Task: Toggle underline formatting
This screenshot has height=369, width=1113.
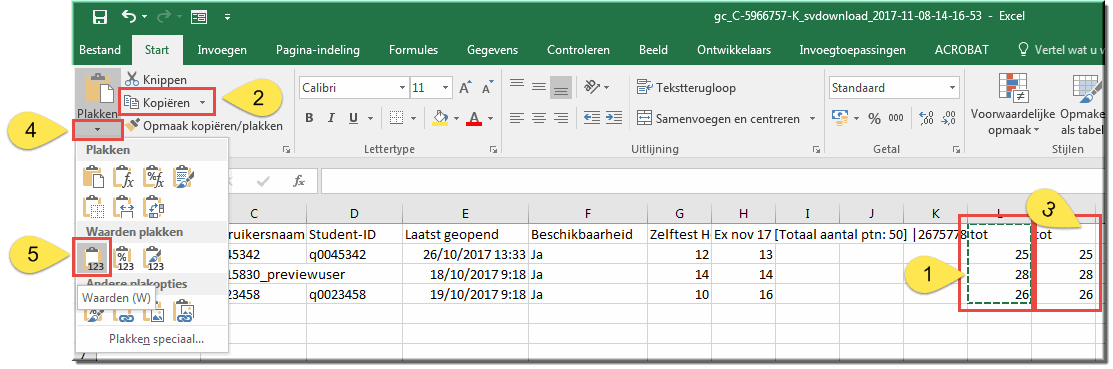Action: click(x=354, y=118)
